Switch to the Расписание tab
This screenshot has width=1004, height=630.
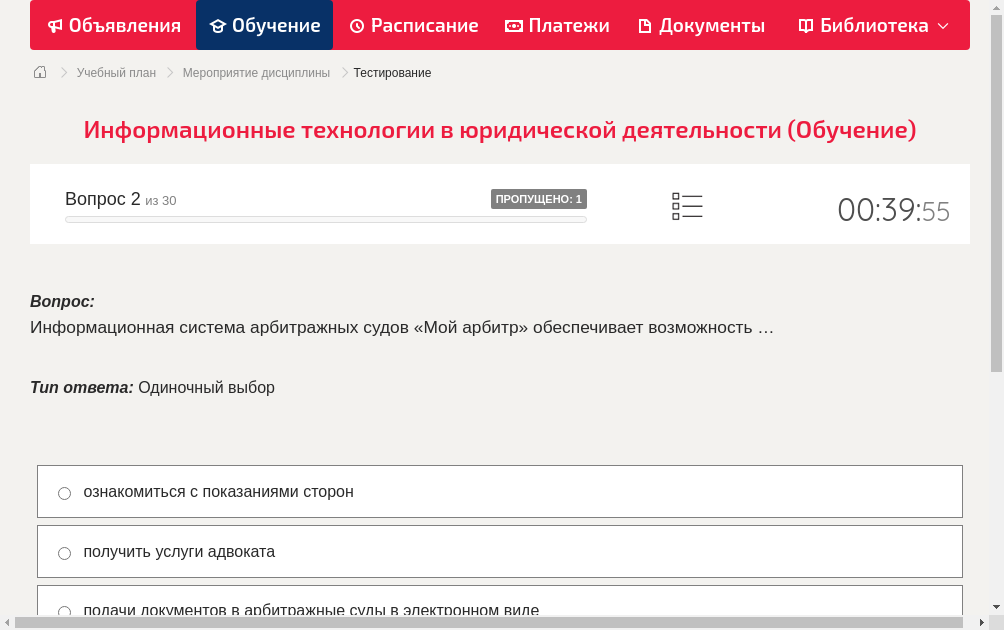(413, 25)
